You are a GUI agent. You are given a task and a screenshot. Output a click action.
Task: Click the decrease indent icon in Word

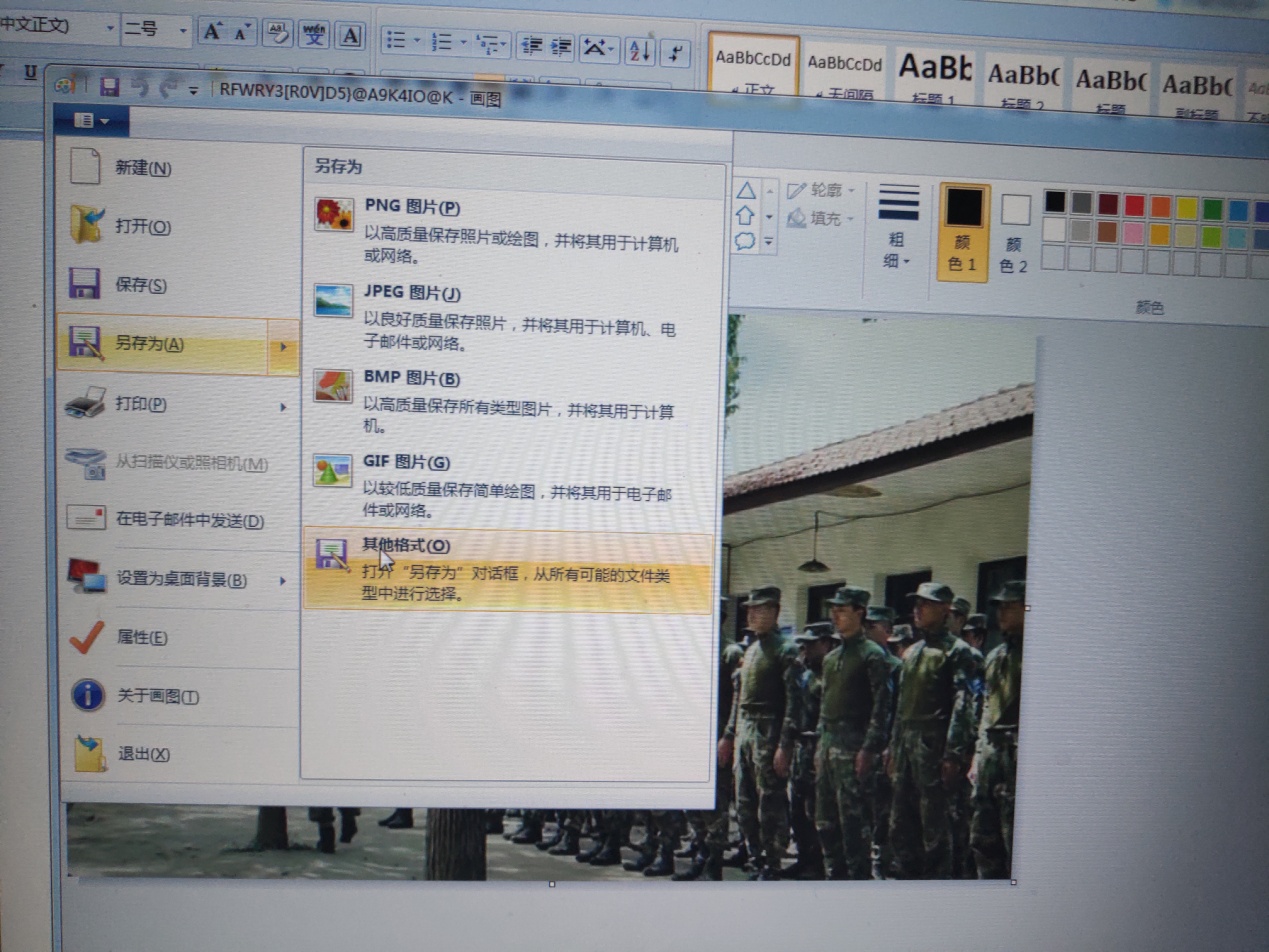click(x=531, y=46)
